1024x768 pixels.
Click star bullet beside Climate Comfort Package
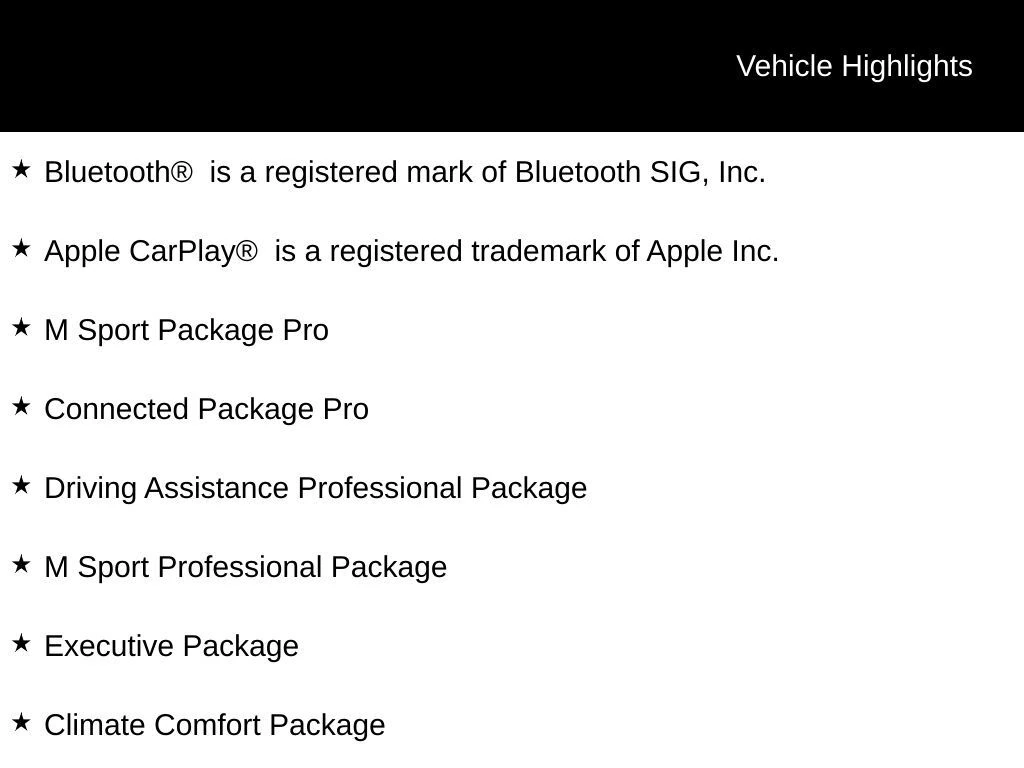tap(21, 723)
